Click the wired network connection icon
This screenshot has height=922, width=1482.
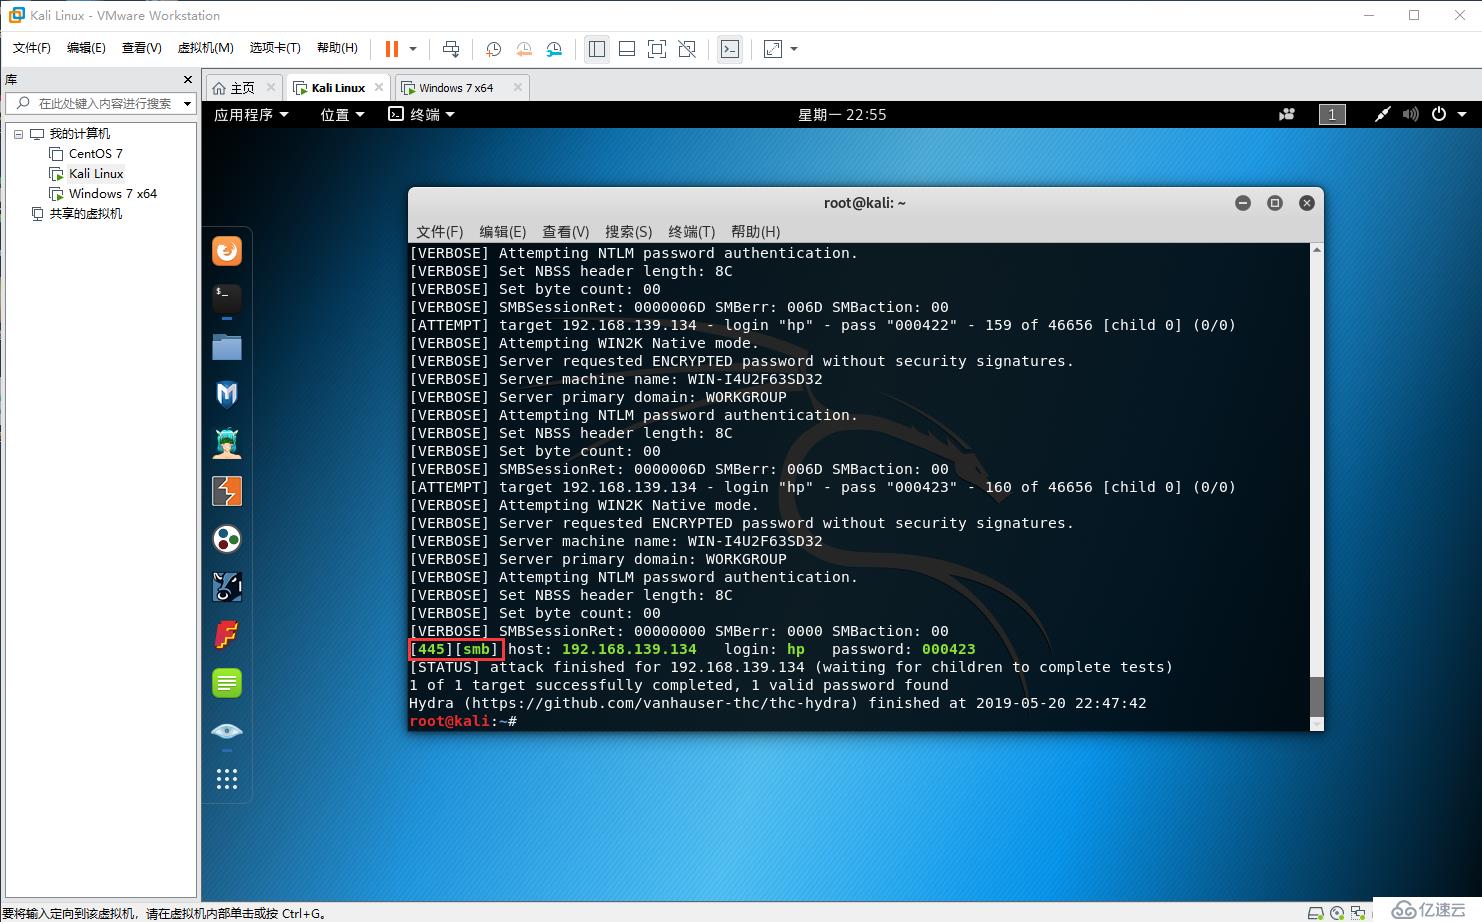click(1382, 114)
